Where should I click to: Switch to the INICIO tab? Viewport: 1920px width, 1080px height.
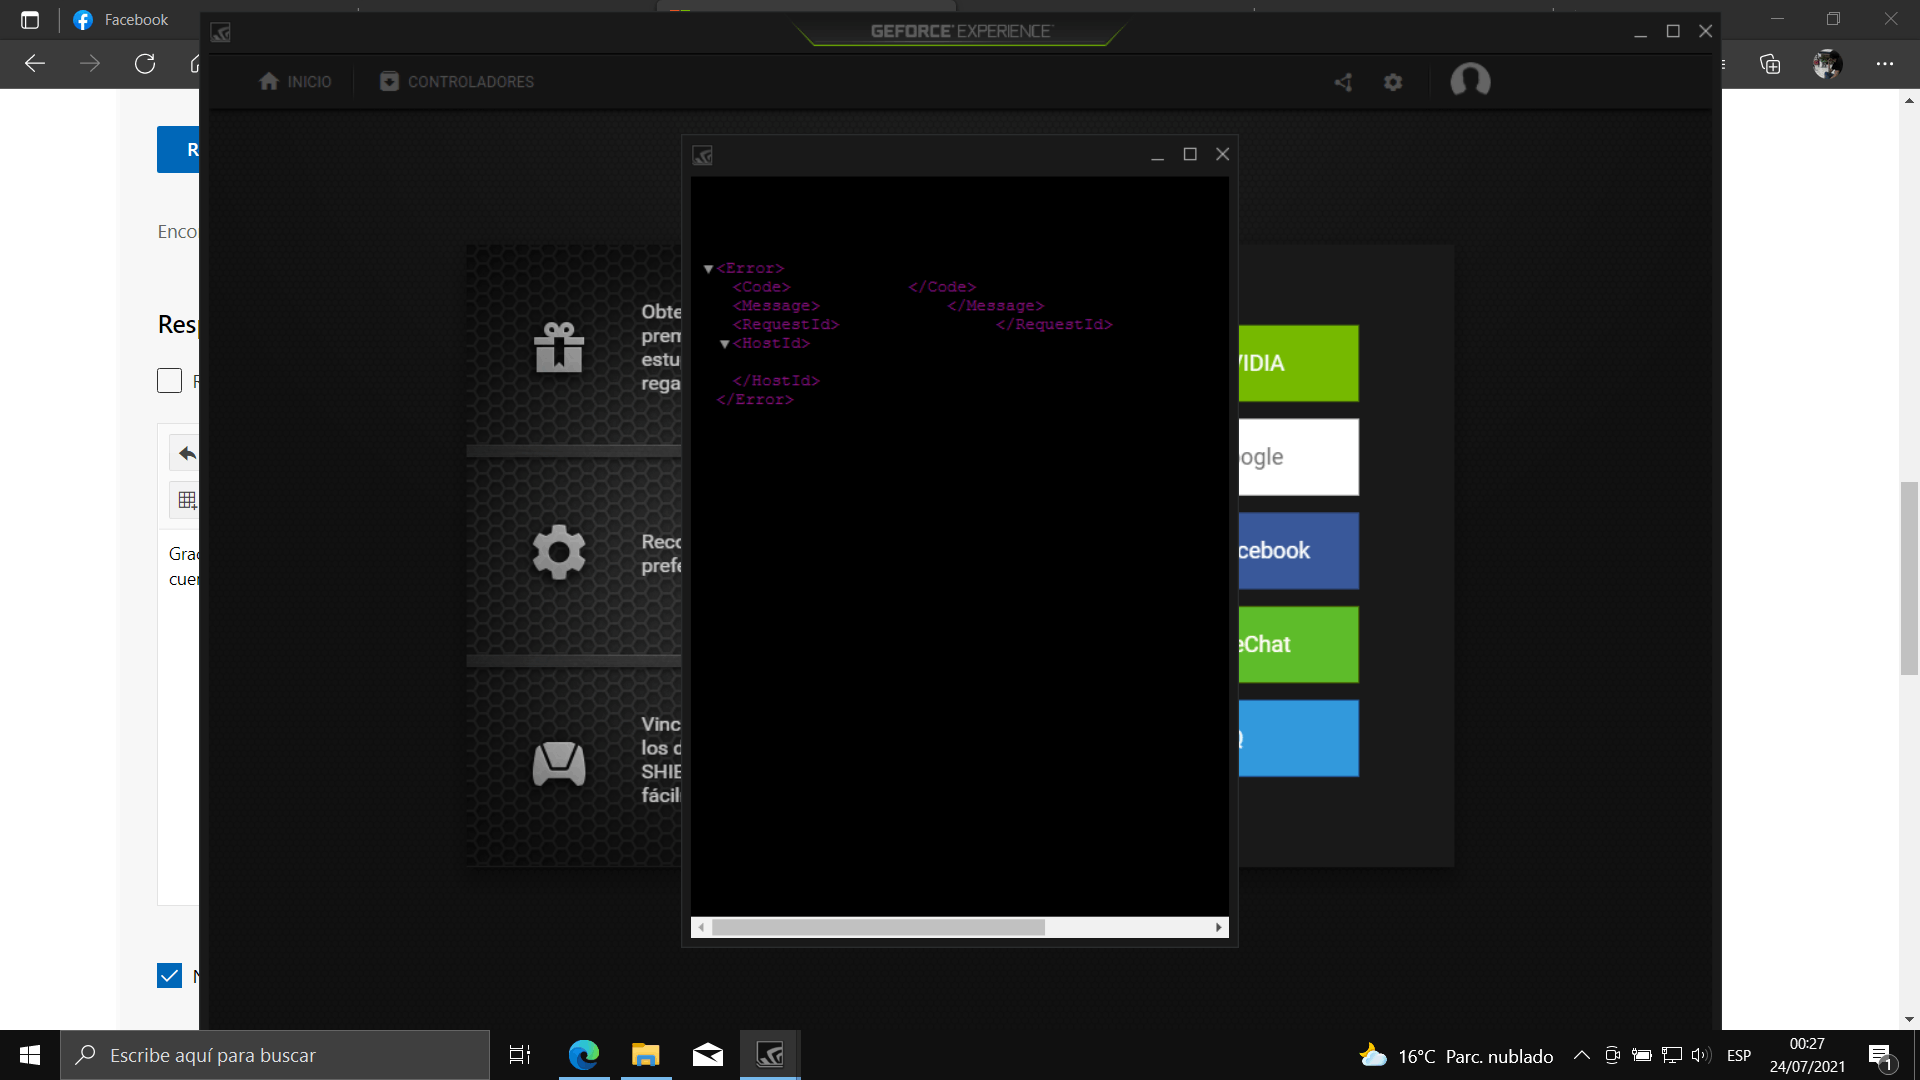[295, 82]
